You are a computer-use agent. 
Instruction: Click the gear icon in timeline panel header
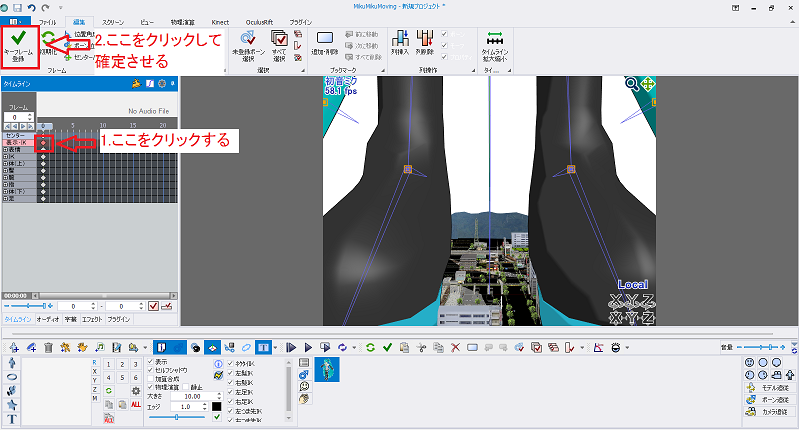pyautogui.click(x=162, y=84)
